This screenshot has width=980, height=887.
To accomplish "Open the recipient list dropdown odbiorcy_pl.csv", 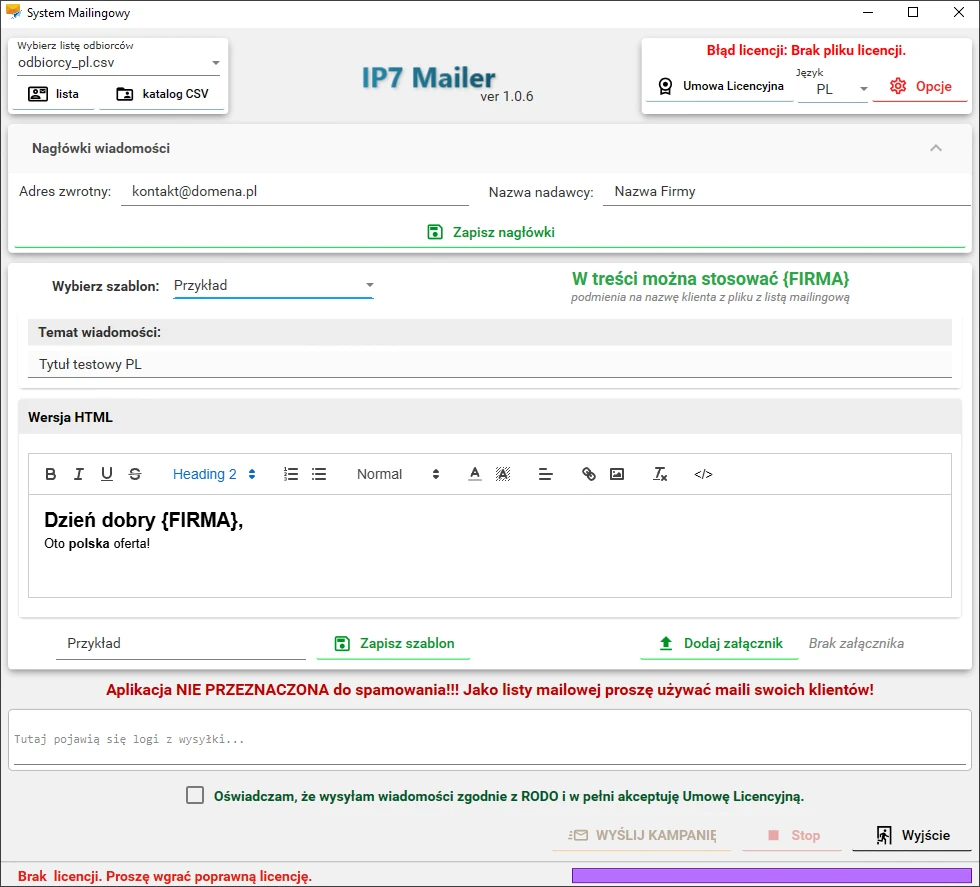I will 119,63.
